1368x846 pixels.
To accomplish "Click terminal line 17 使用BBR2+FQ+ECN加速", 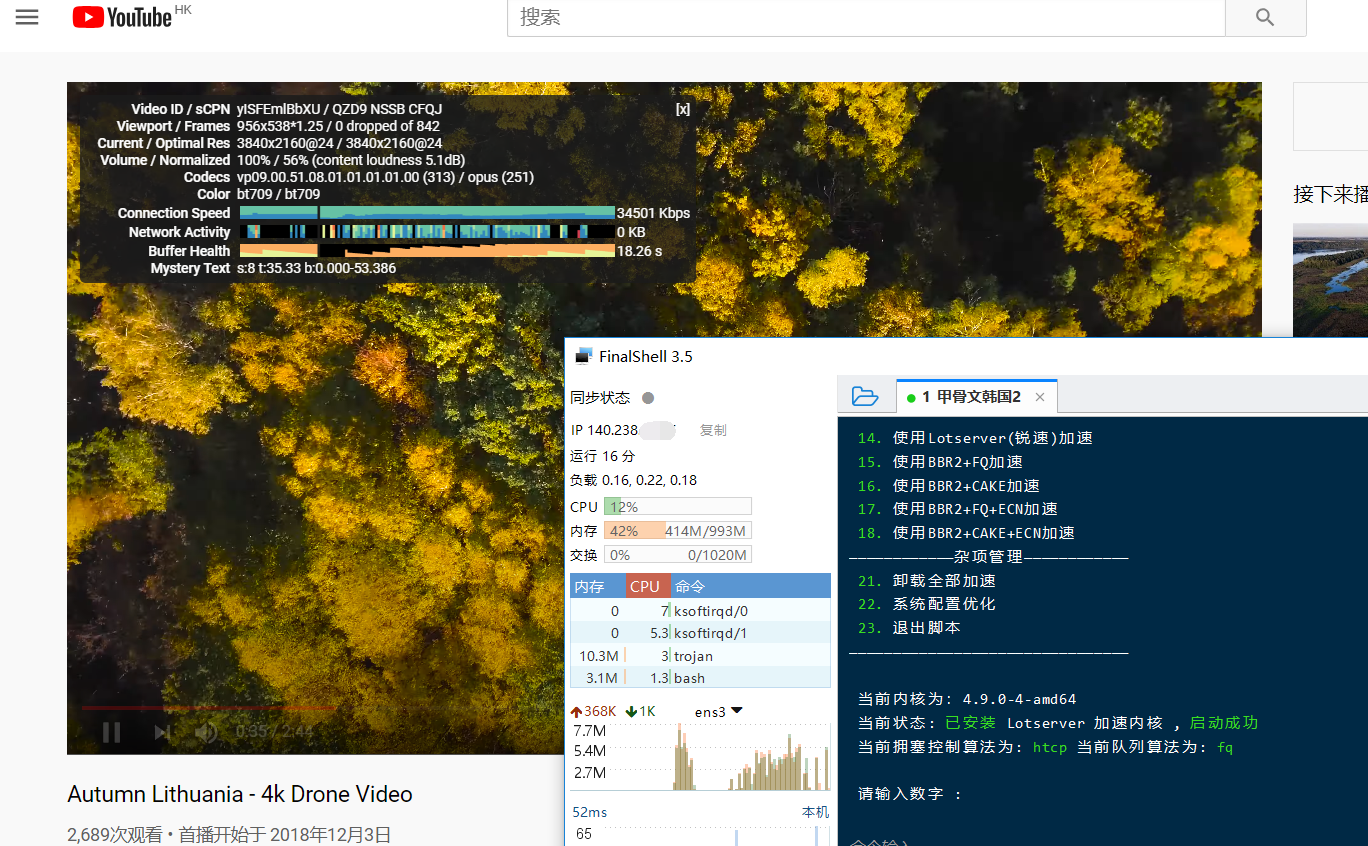I will coord(958,509).
